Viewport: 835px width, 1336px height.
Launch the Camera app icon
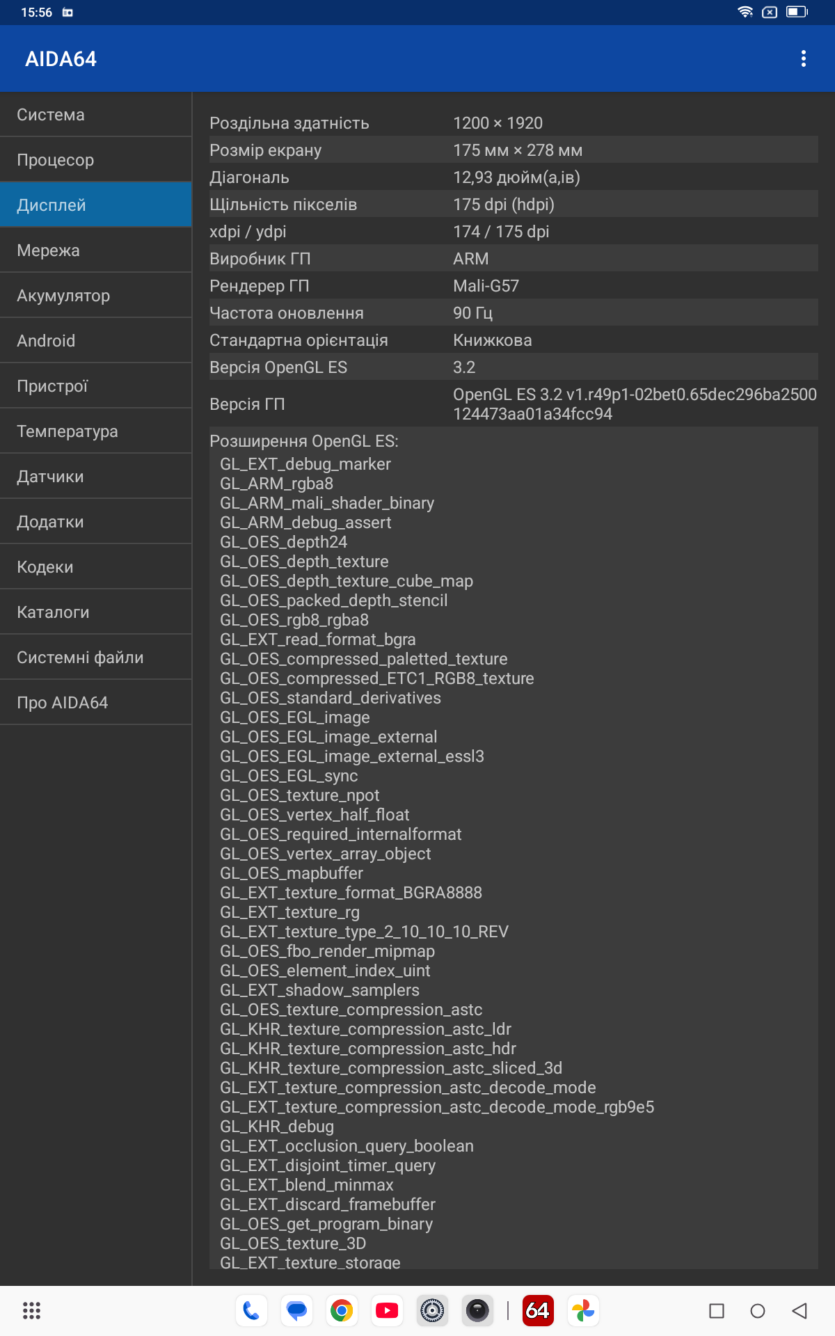(x=478, y=1310)
